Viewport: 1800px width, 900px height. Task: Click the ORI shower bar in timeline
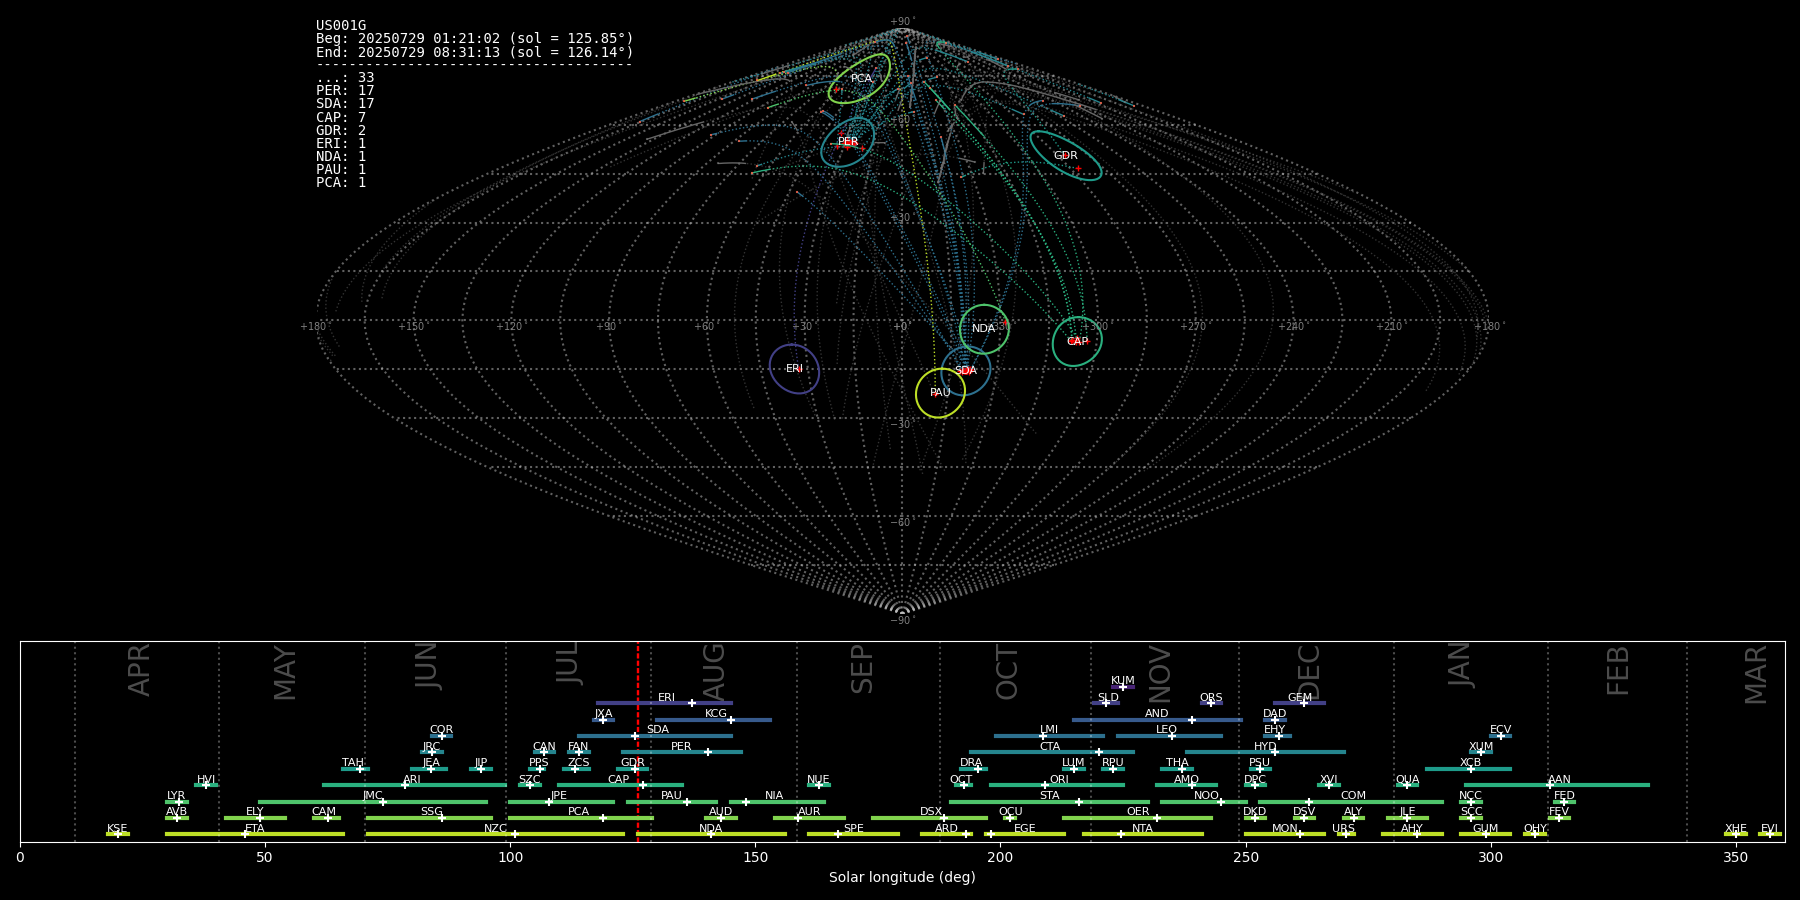coord(1057,785)
